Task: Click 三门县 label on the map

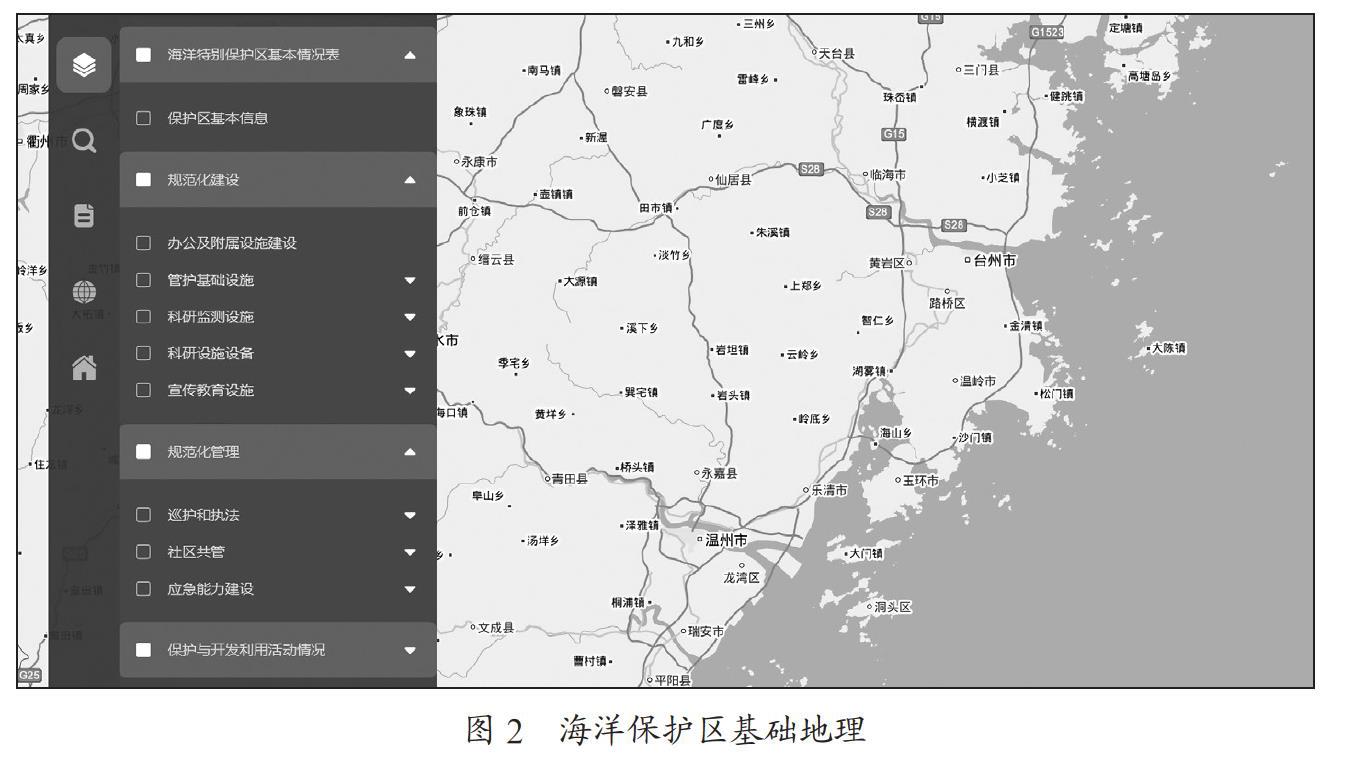Action: click(981, 69)
